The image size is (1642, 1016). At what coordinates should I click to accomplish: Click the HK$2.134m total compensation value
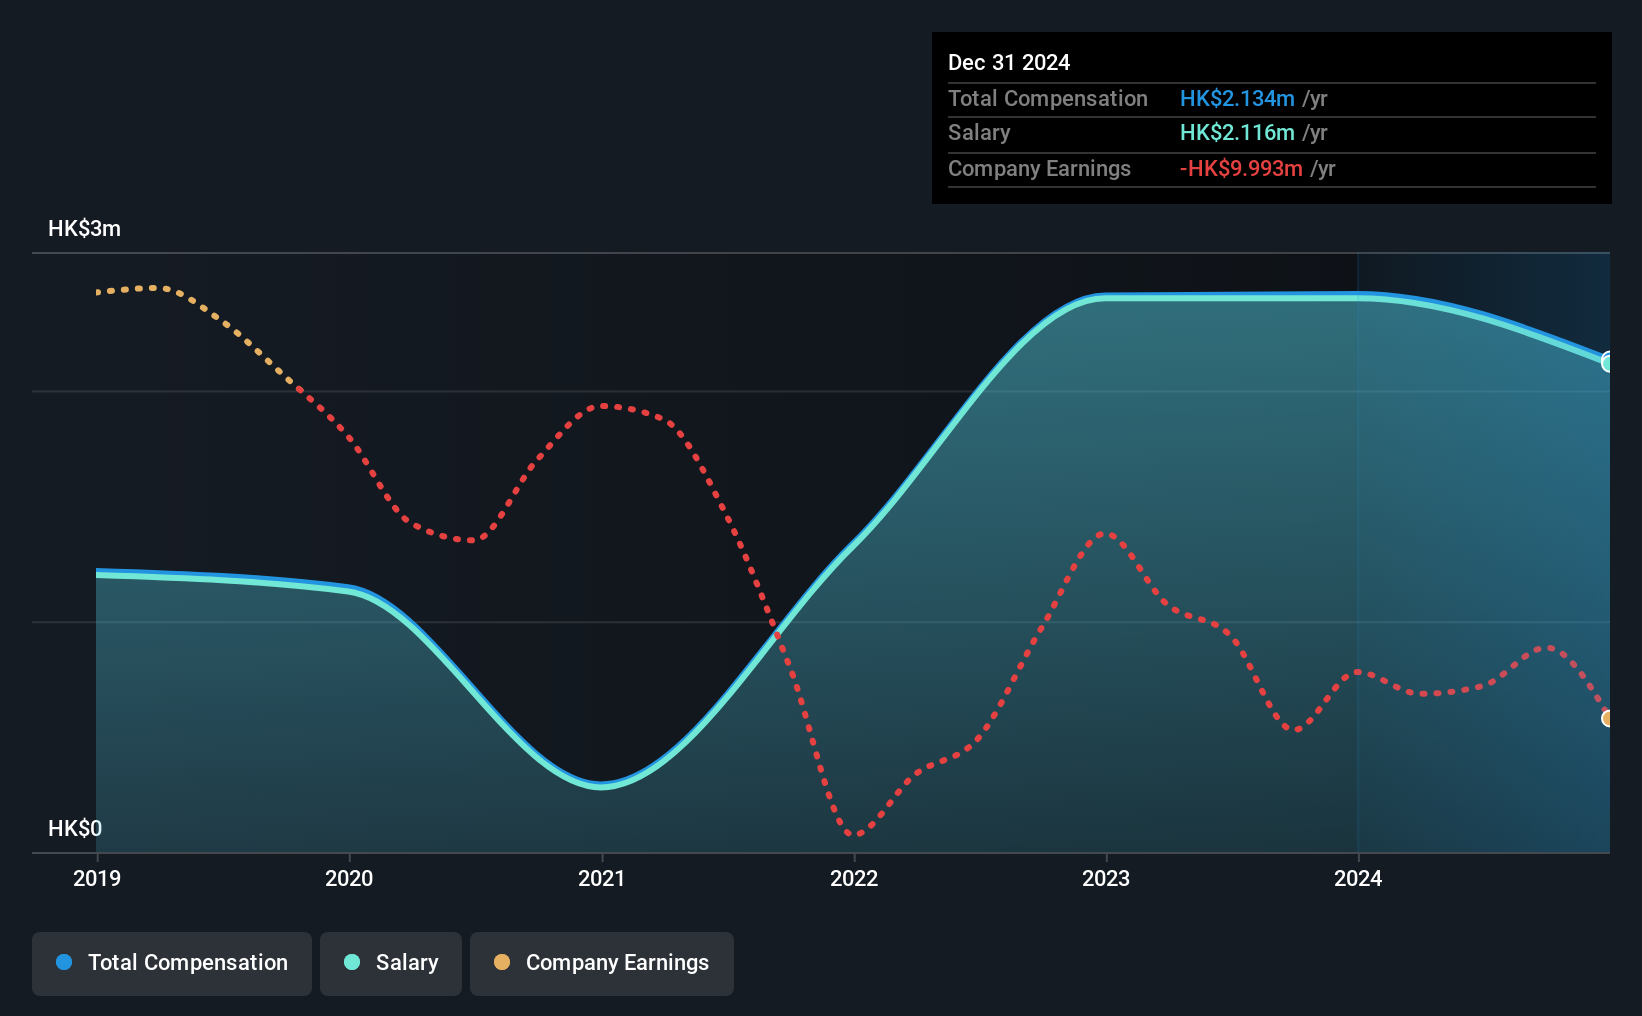point(1237,98)
